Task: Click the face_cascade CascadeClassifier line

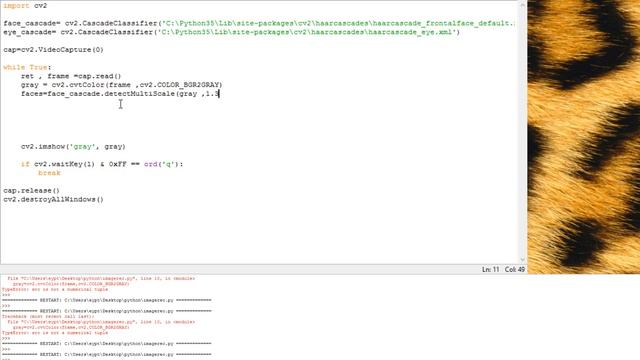Action: click(259, 23)
